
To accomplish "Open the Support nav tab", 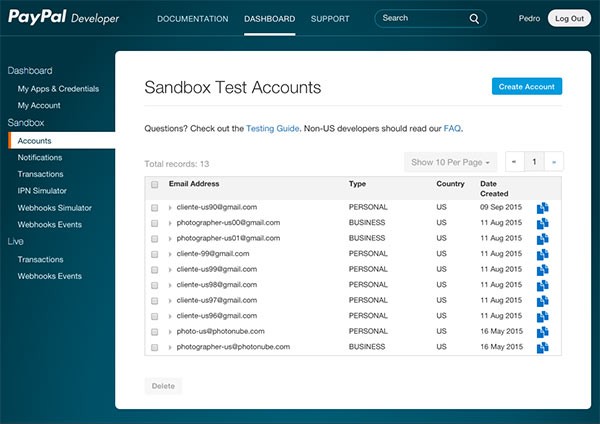I will click(330, 19).
